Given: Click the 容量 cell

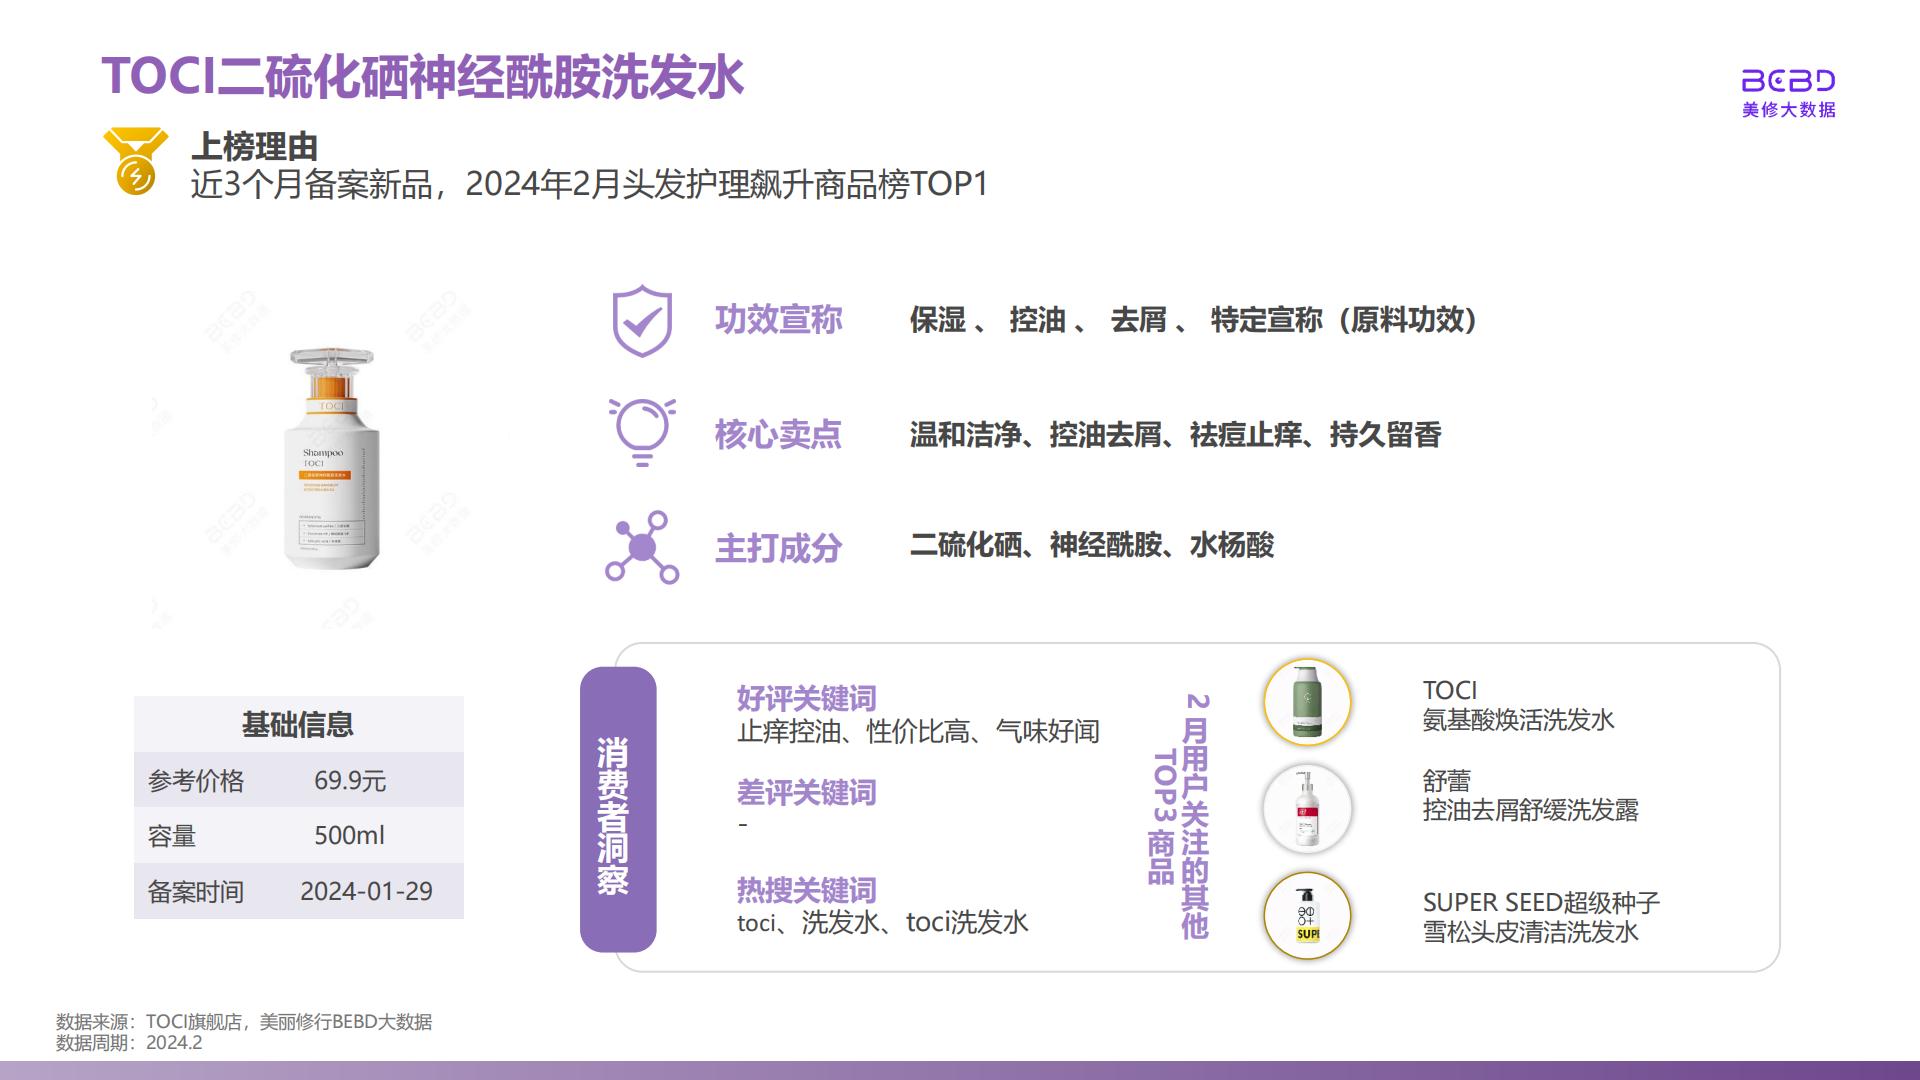Looking at the screenshot, I should point(172,836).
